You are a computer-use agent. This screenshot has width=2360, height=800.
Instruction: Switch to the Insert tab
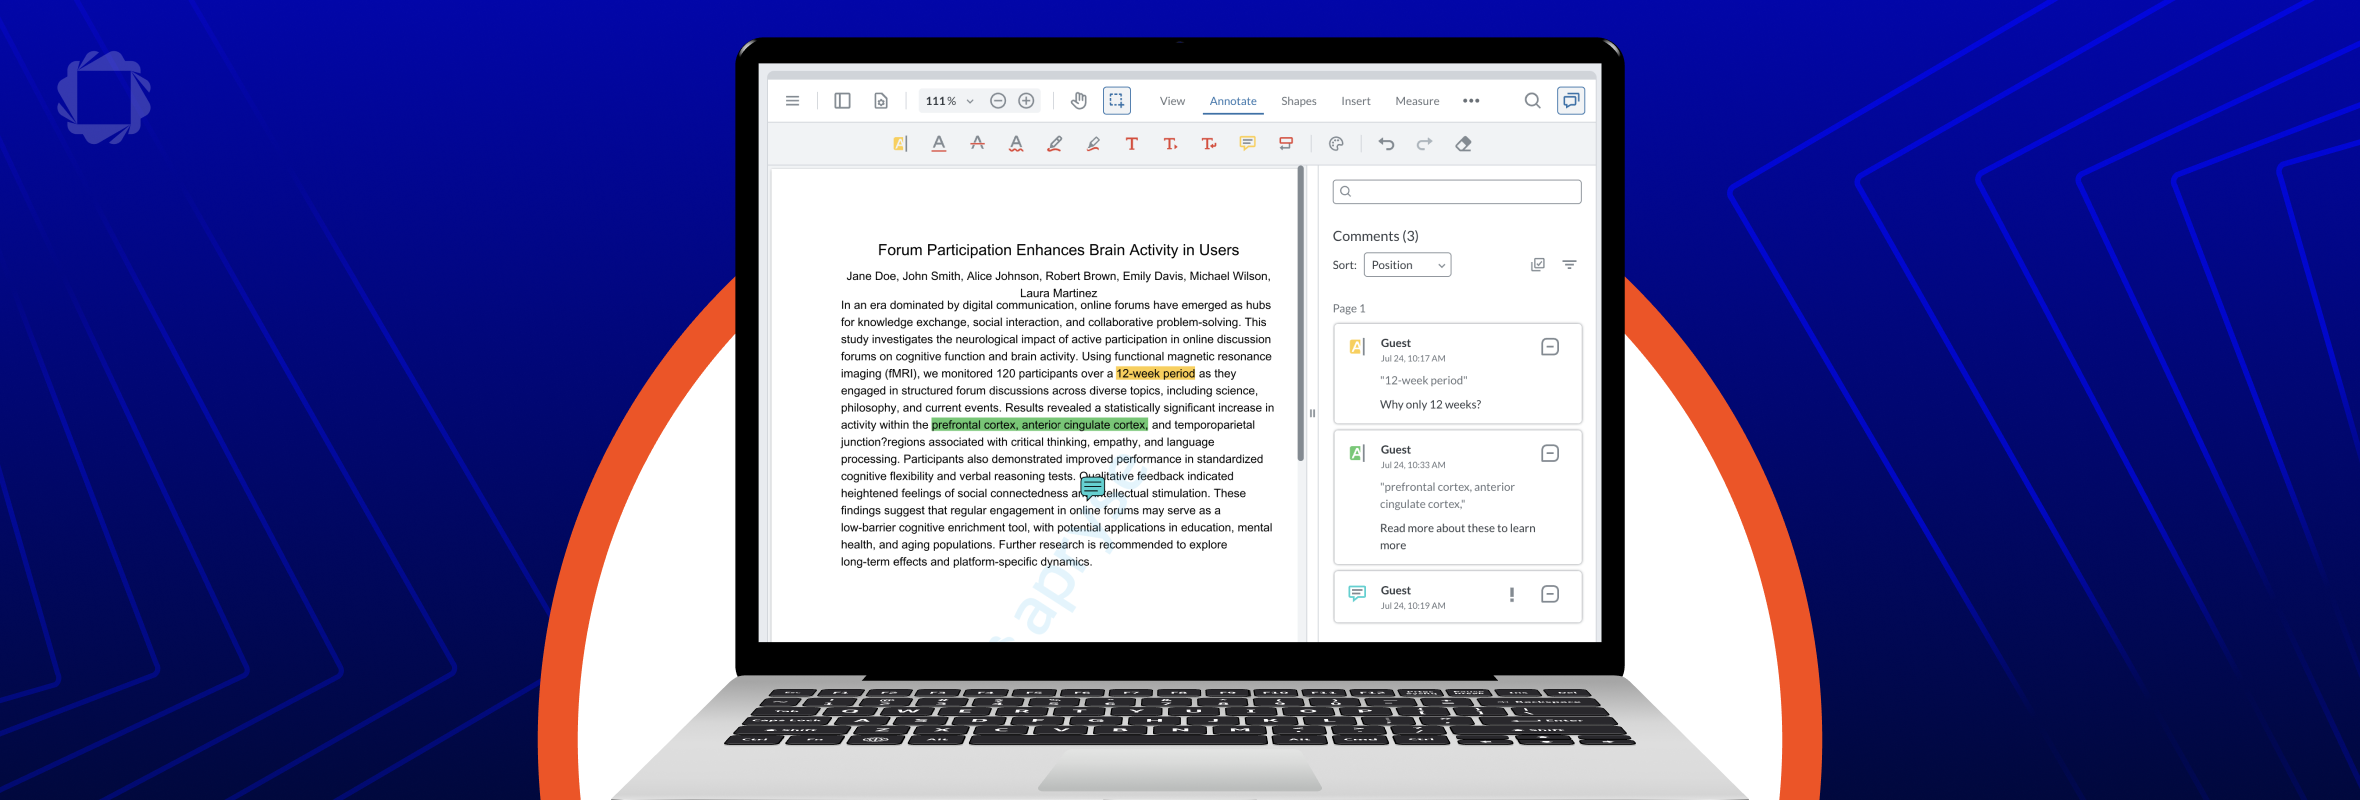[1356, 101]
